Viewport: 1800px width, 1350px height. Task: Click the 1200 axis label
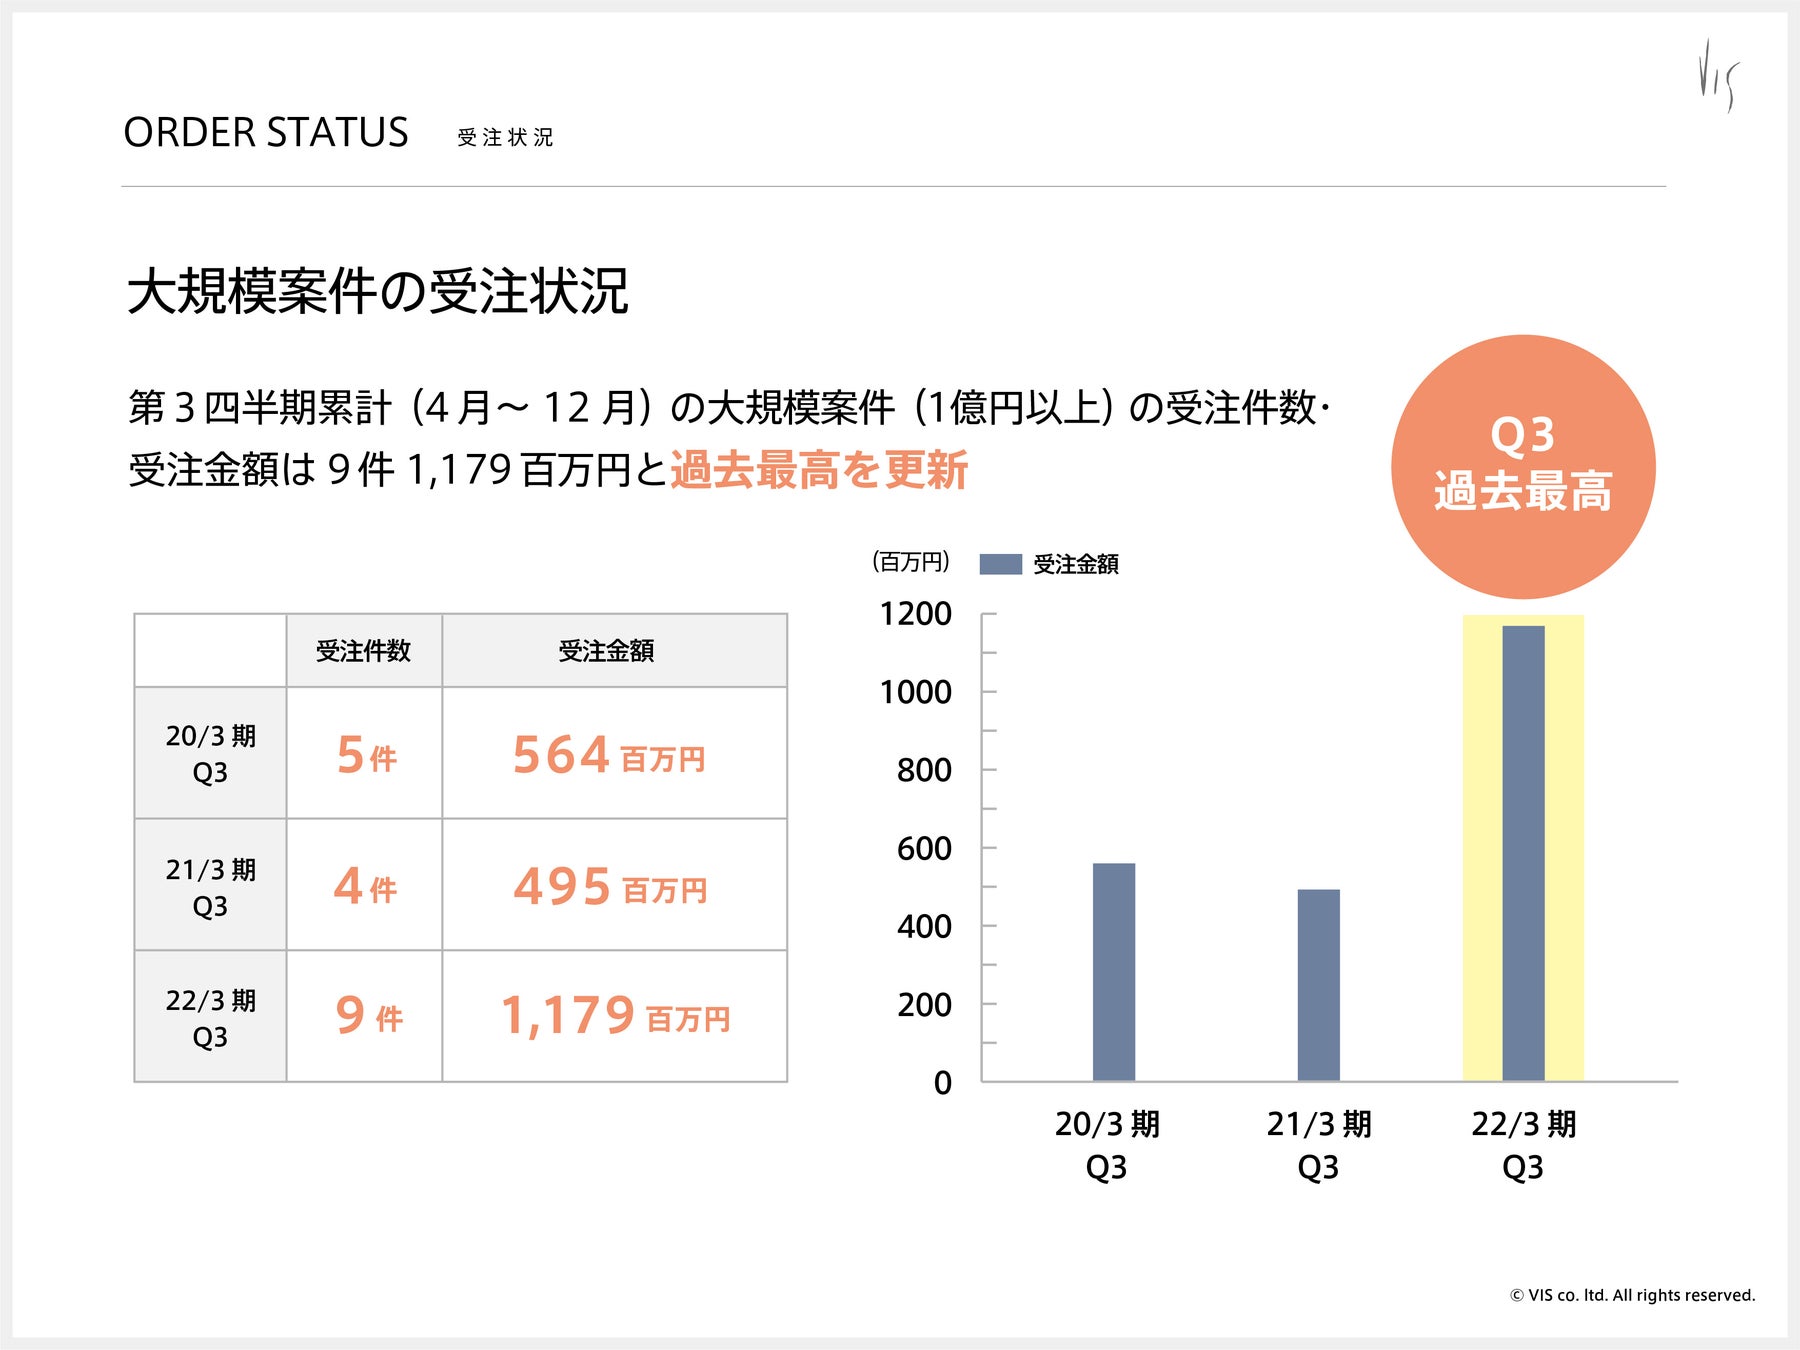[x=915, y=613]
